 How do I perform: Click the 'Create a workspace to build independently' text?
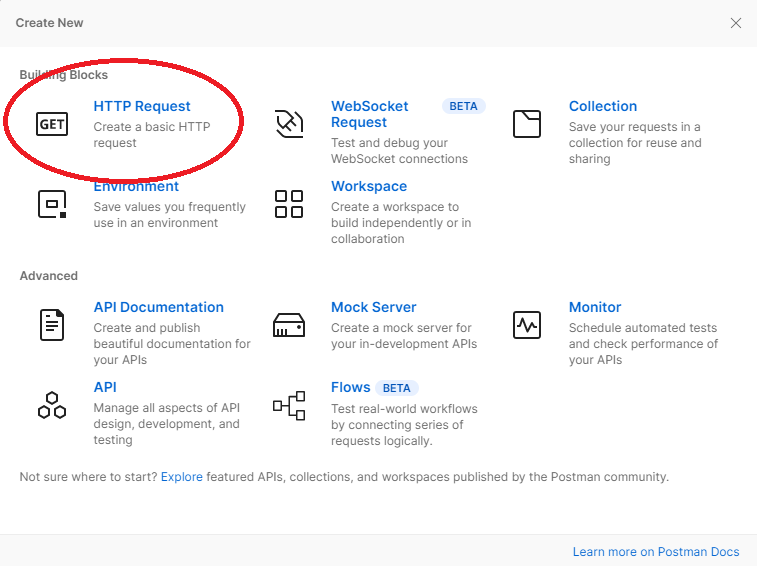(401, 223)
